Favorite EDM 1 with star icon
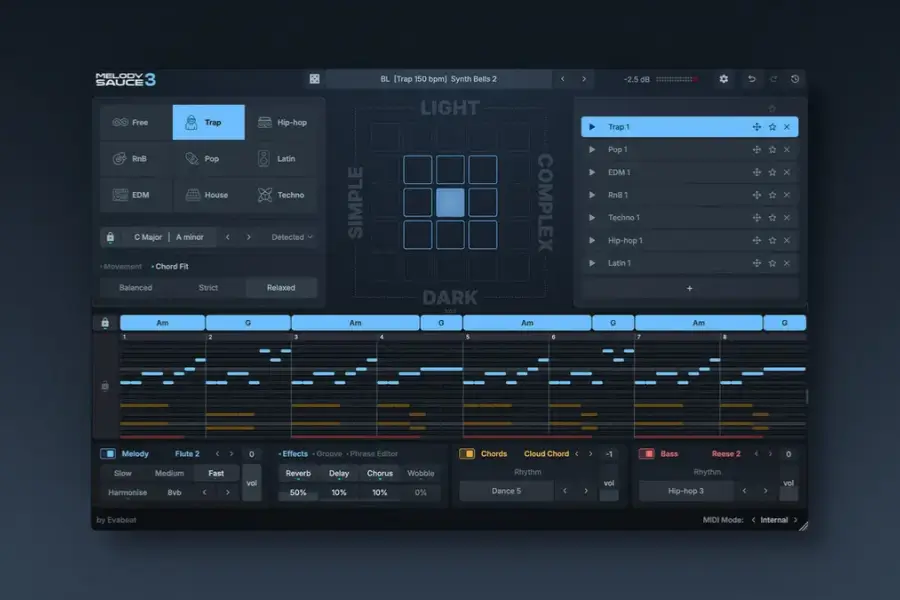This screenshot has width=900, height=600. point(773,172)
